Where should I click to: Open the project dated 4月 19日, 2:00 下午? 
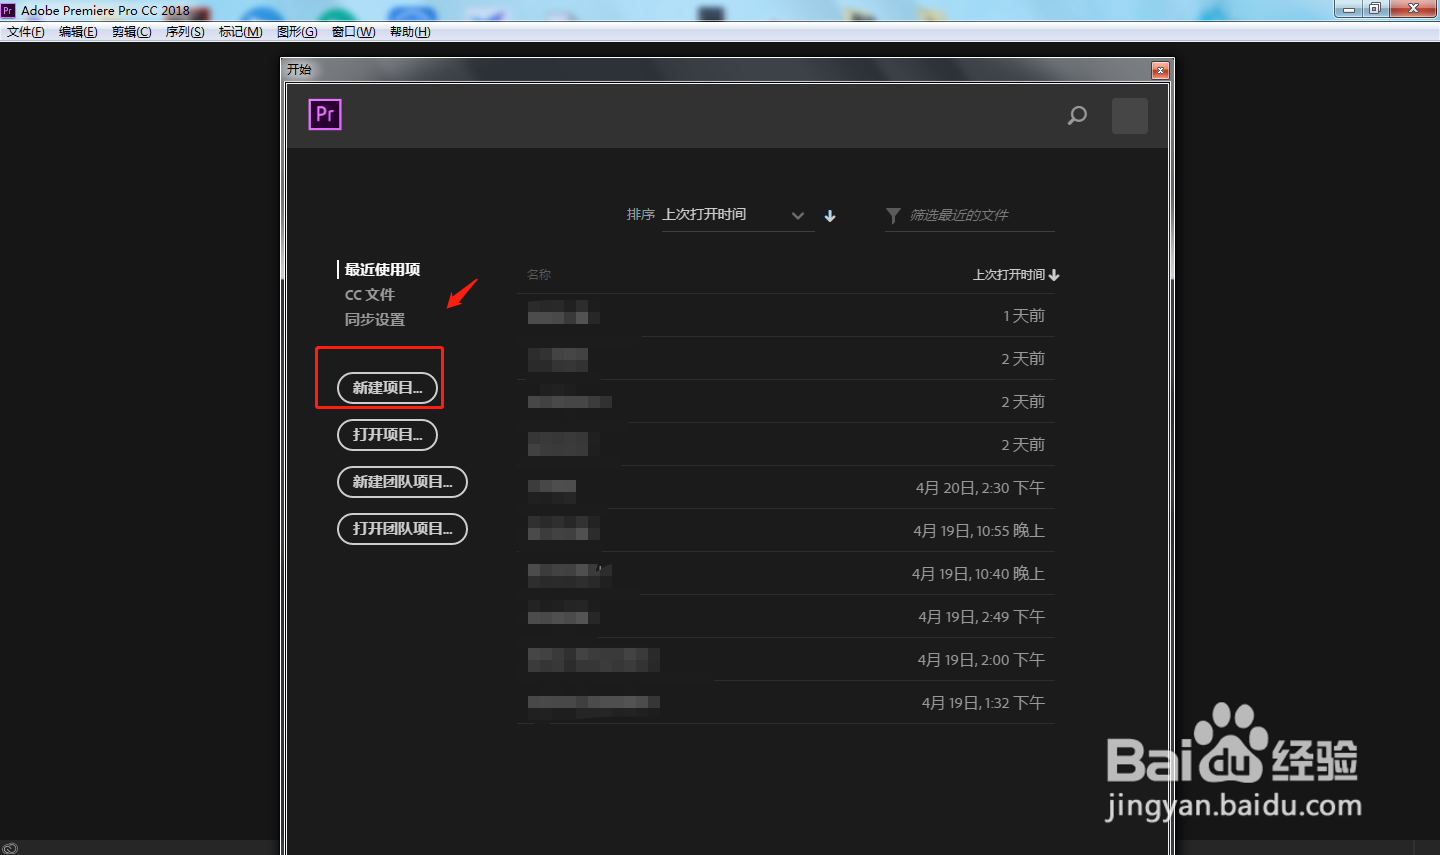tap(786, 659)
